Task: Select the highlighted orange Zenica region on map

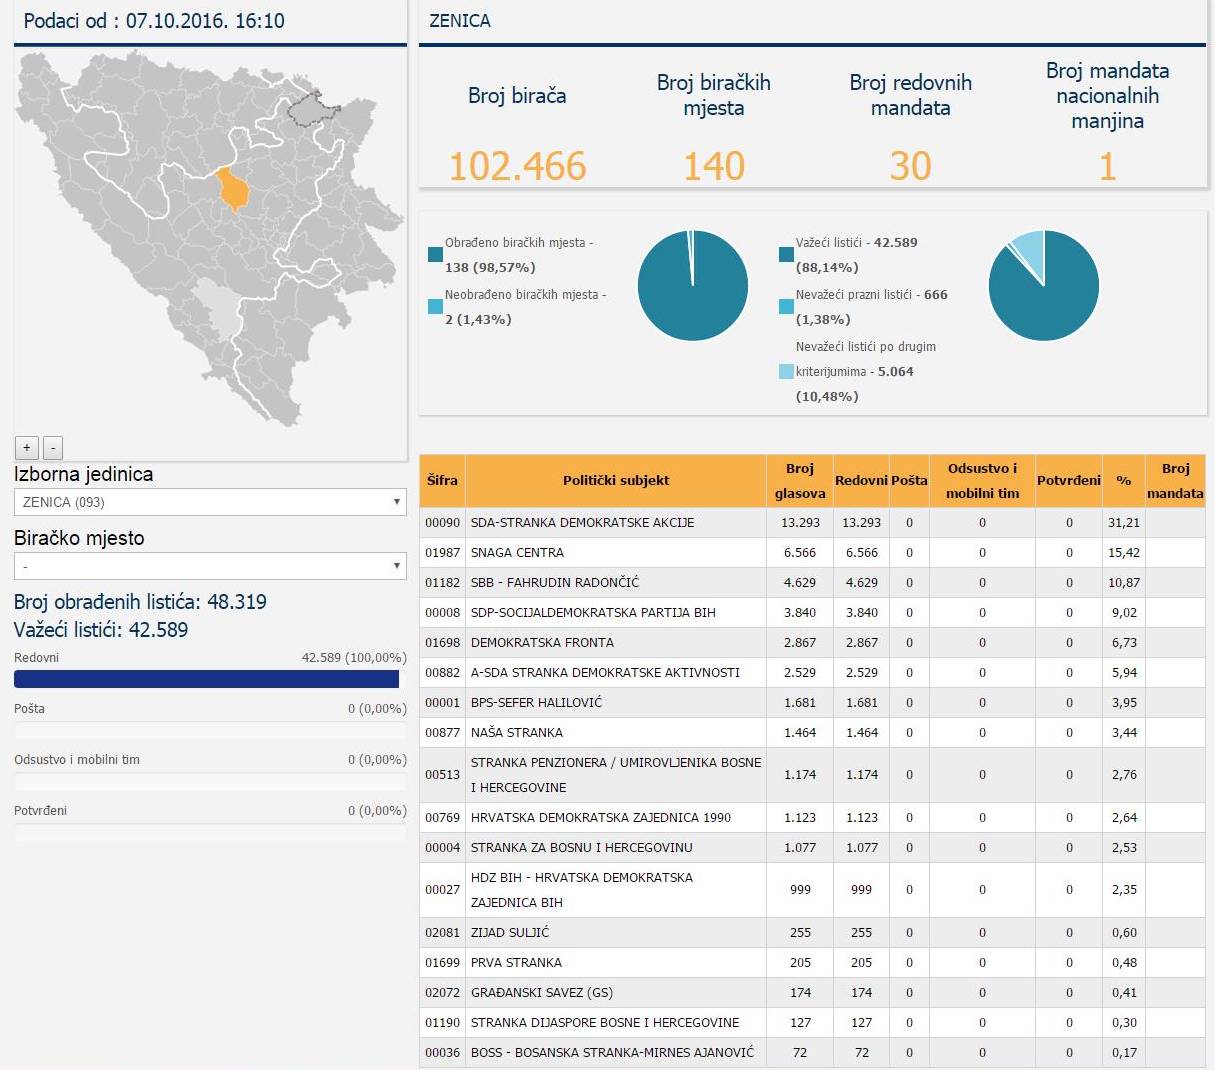Action: coord(234,189)
